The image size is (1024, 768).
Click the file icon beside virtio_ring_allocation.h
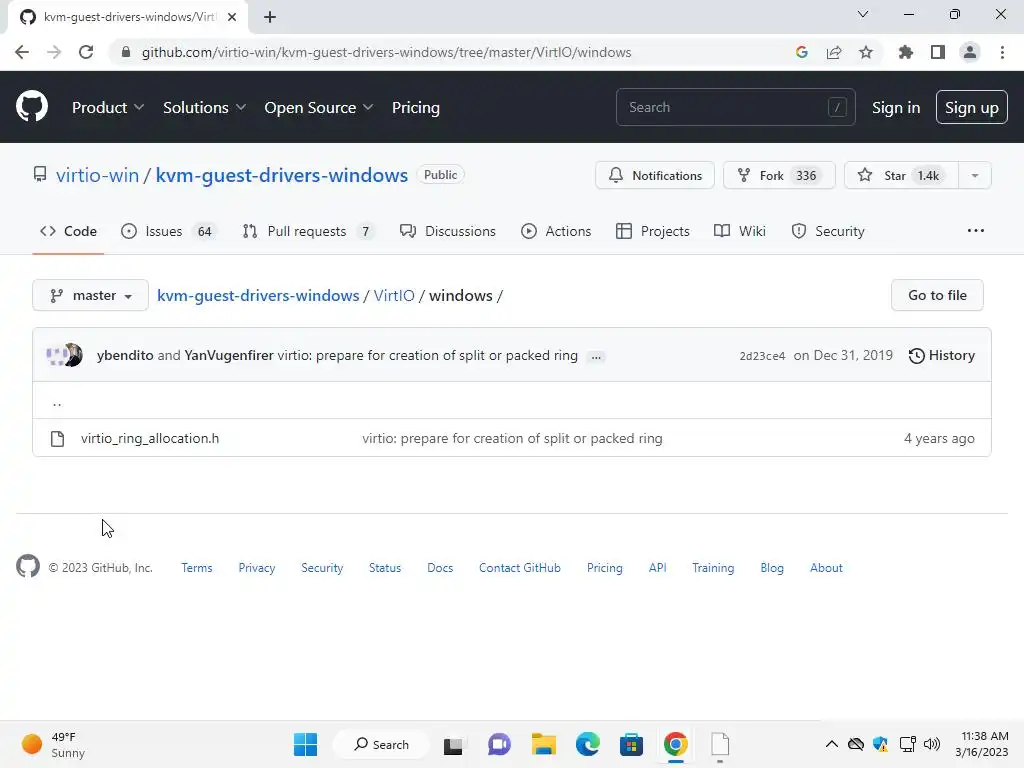pyautogui.click(x=57, y=438)
